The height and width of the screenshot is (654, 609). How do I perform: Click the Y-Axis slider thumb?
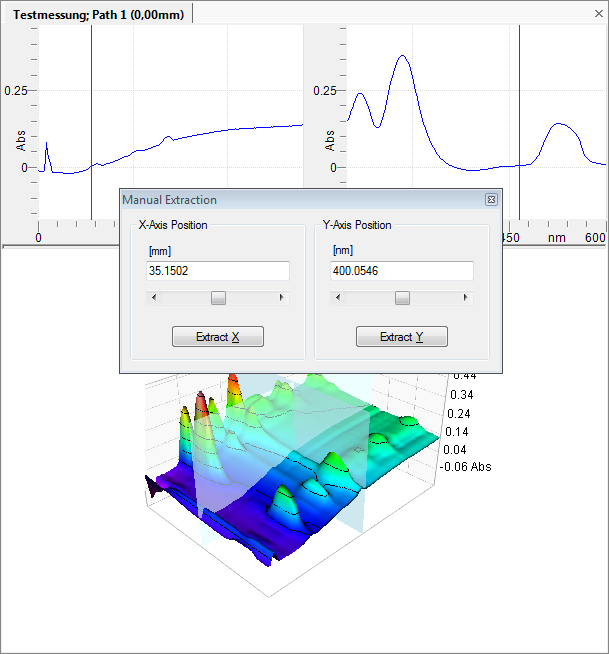click(401, 298)
